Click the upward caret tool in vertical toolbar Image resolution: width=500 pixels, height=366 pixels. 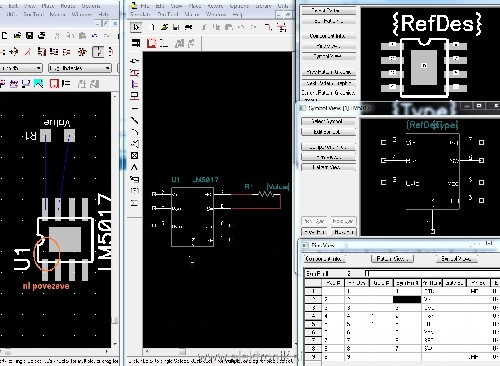point(135,167)
